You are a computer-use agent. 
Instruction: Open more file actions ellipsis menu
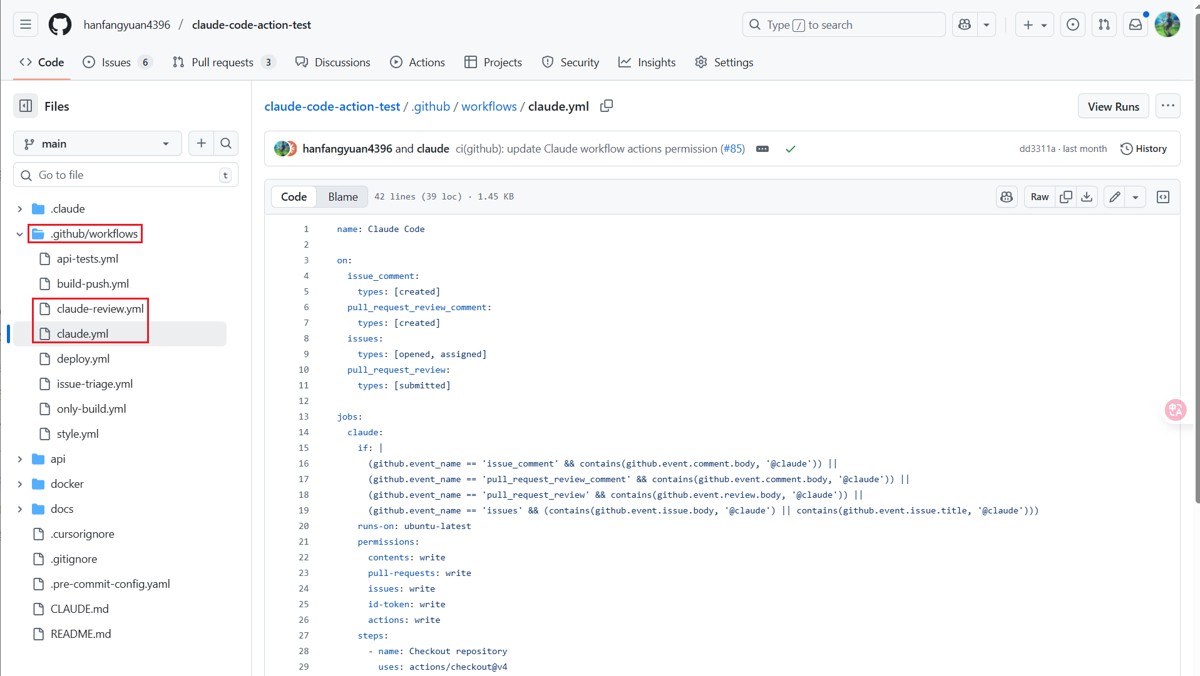pos(1167,106)
